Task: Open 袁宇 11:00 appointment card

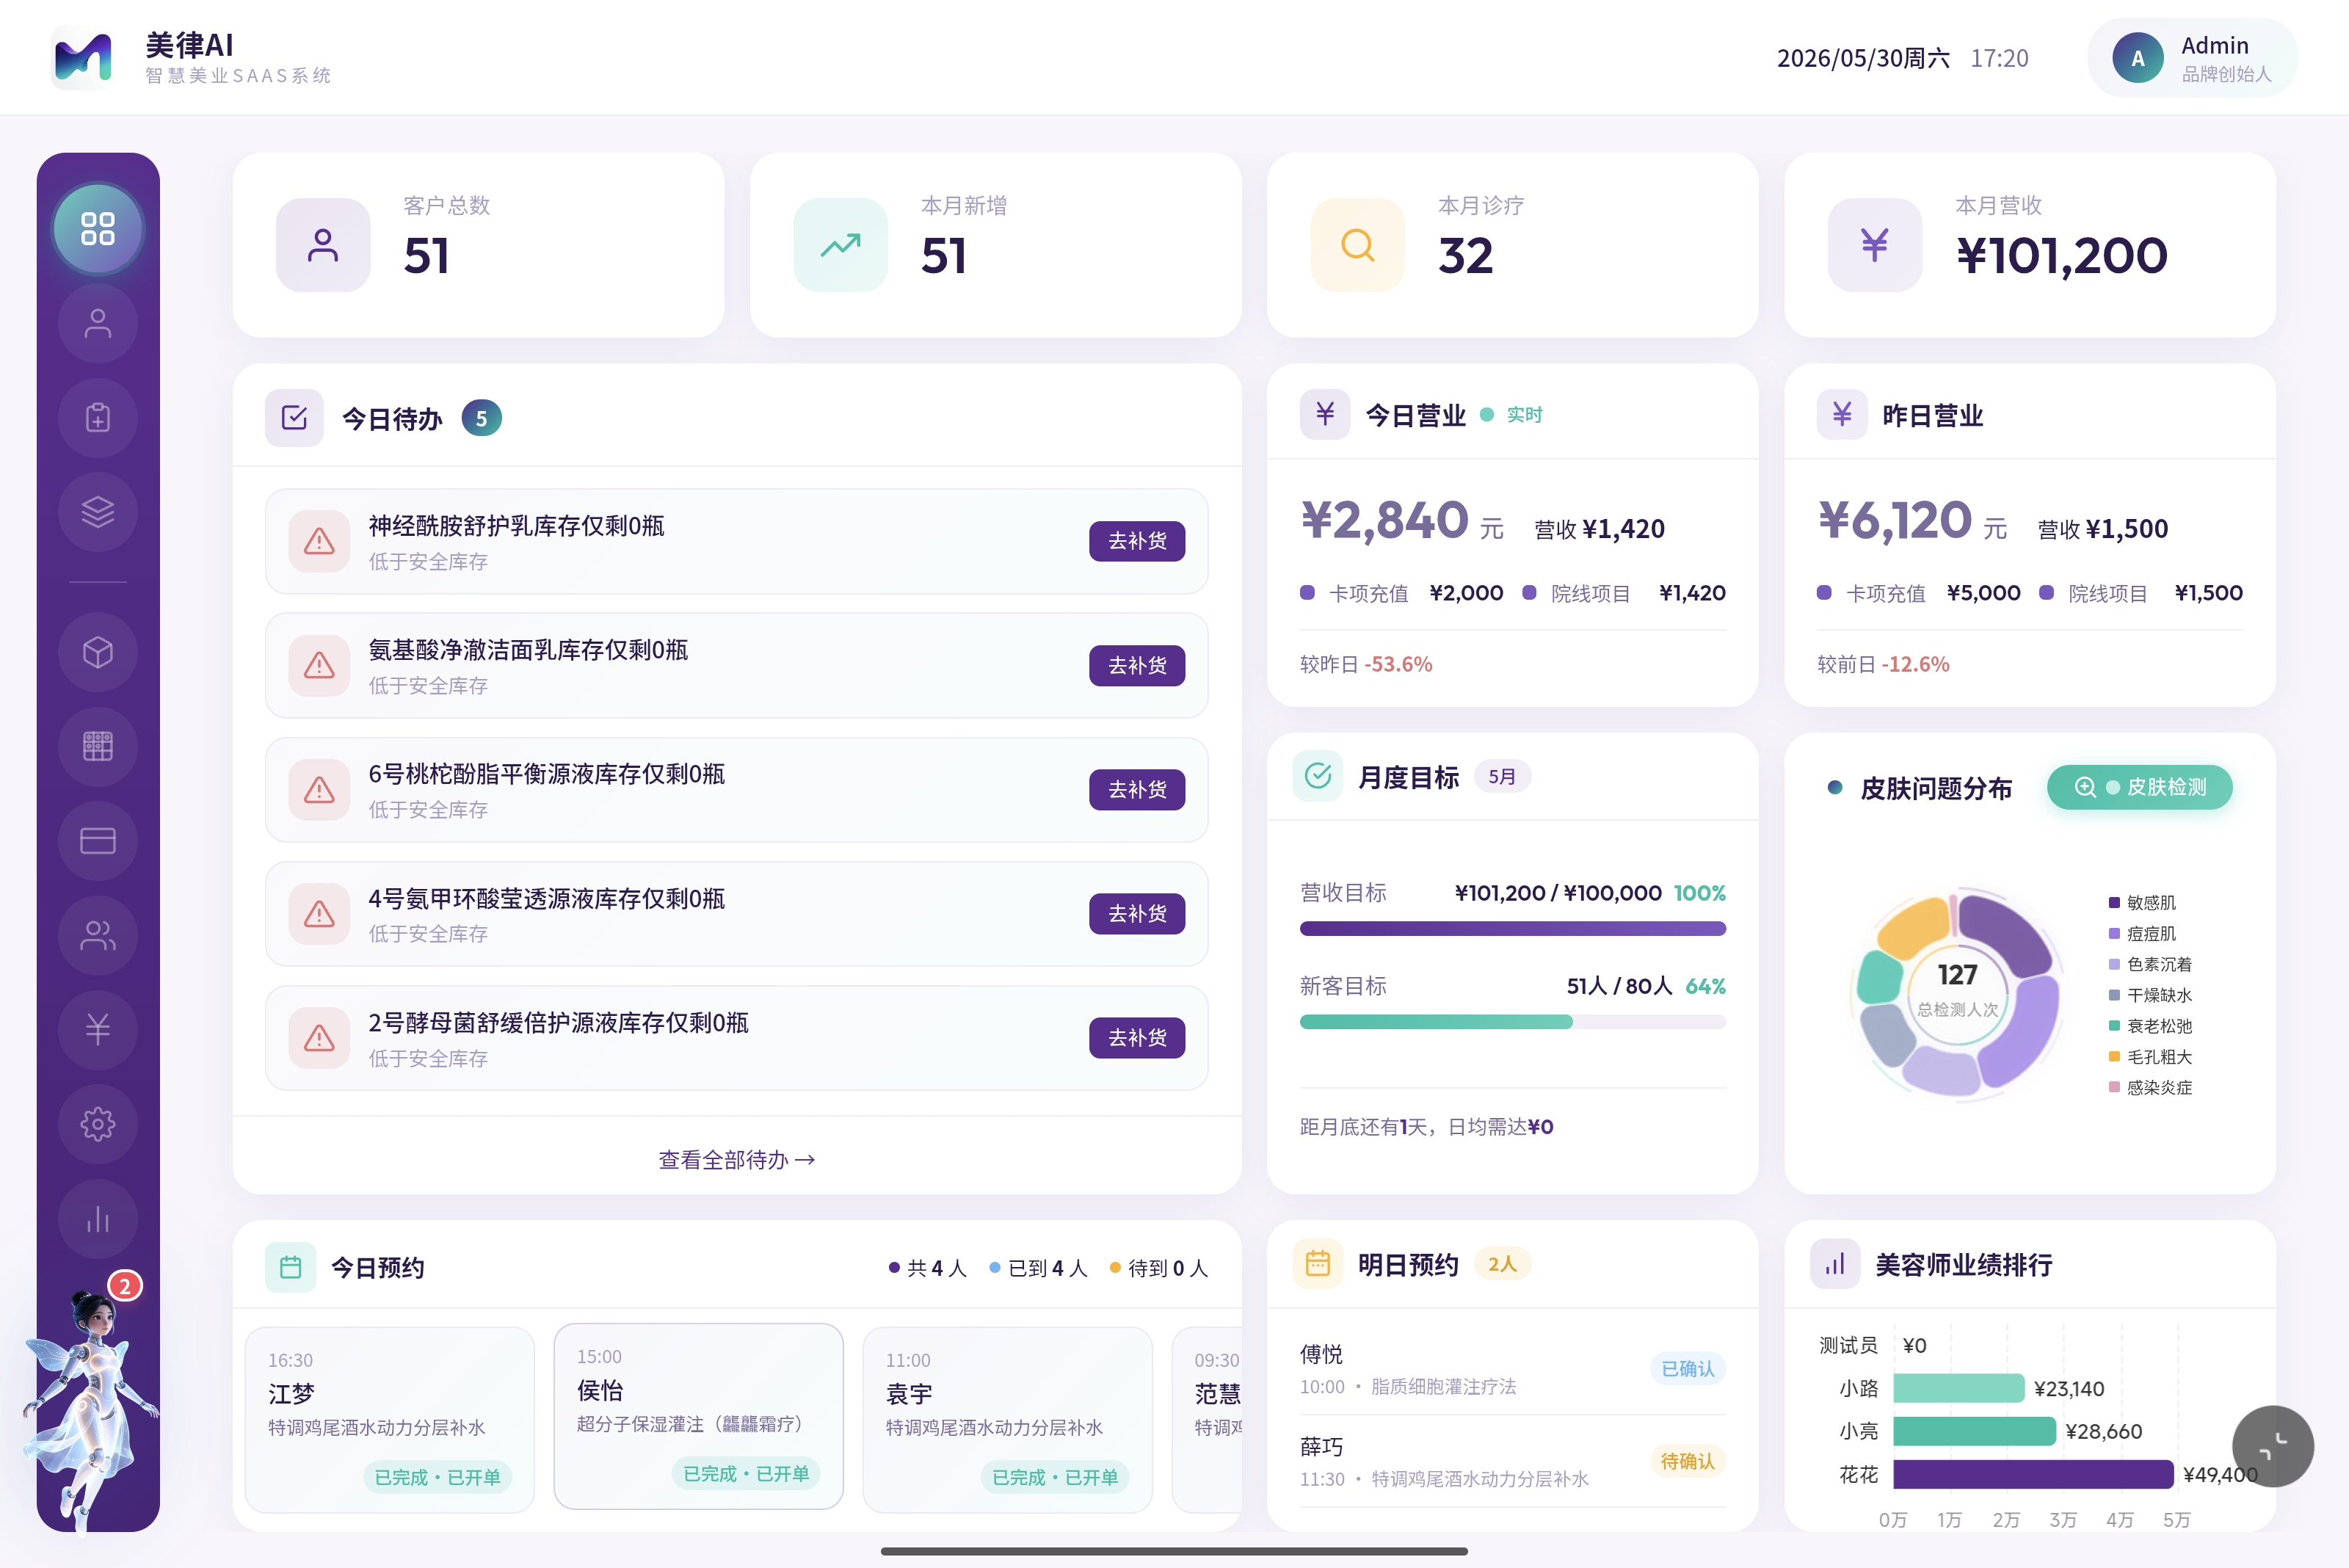Action: 1007,1419
